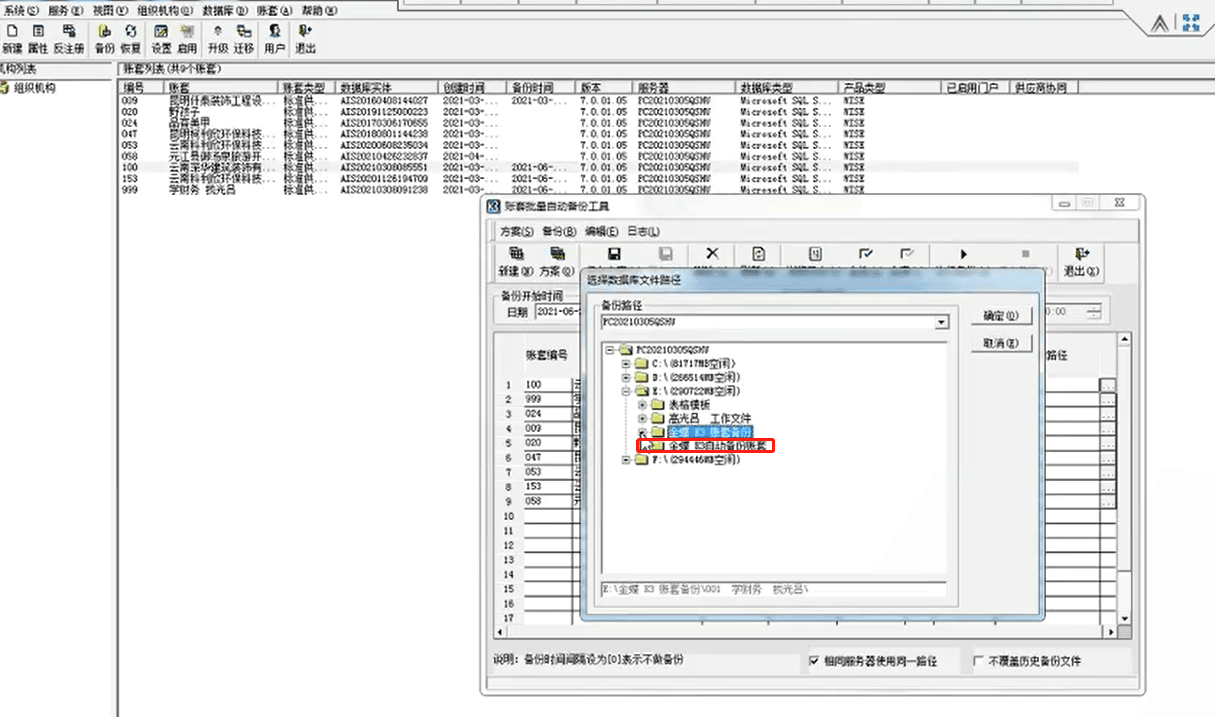This screenshot has height=717, width=1215.
Task: Click the 新建 icon in the main toolbar
Action: (x=12, y=37)
